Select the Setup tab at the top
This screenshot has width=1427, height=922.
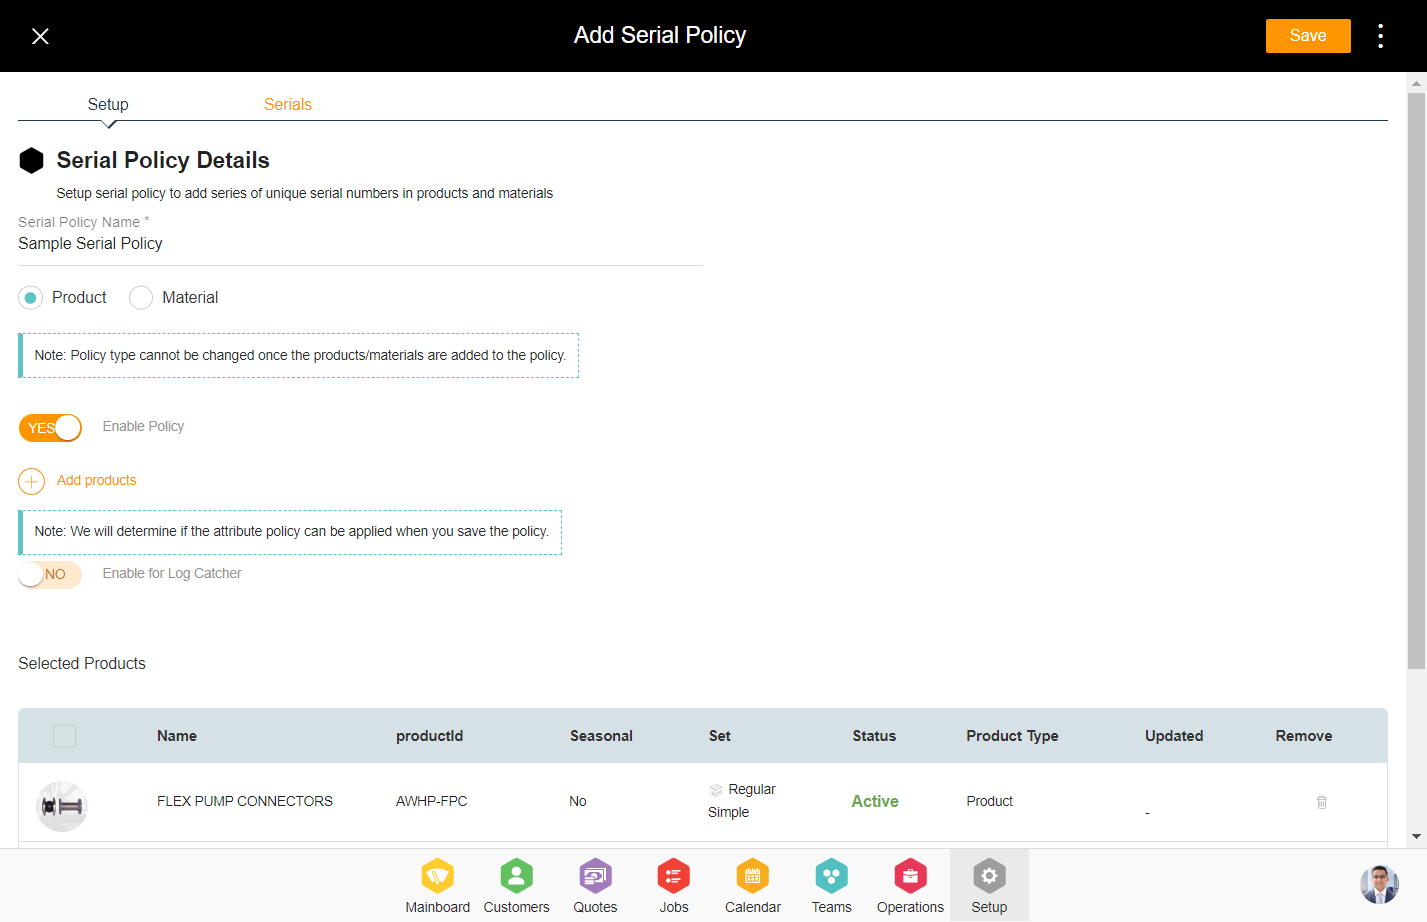click(x=108, y=104)
